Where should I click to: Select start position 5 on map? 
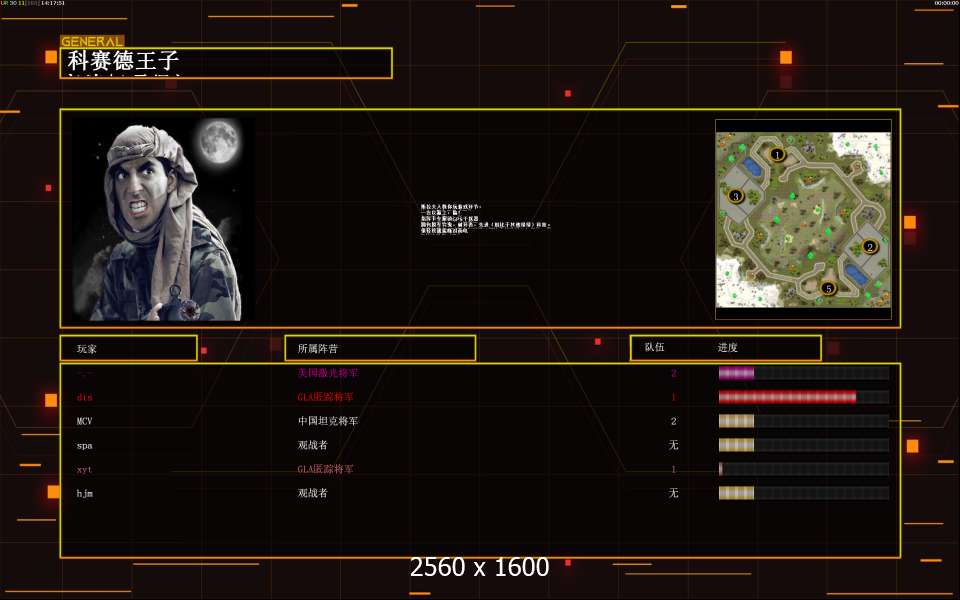(828, 288)
